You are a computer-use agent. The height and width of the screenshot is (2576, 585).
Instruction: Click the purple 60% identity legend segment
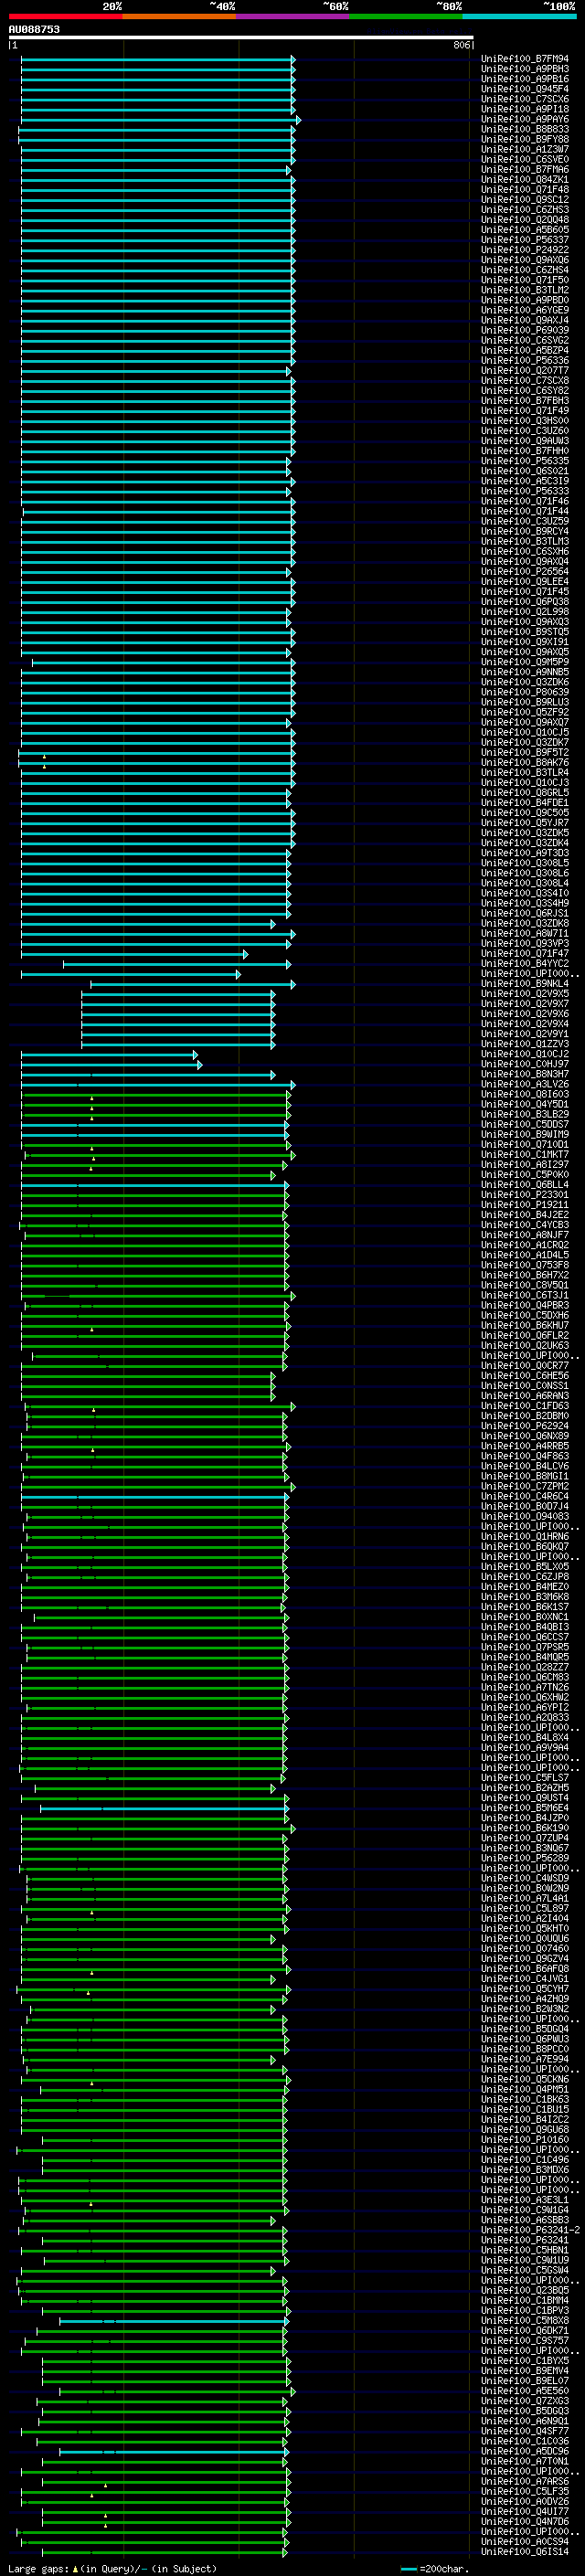pyautogui.click(x=292, y=16)
